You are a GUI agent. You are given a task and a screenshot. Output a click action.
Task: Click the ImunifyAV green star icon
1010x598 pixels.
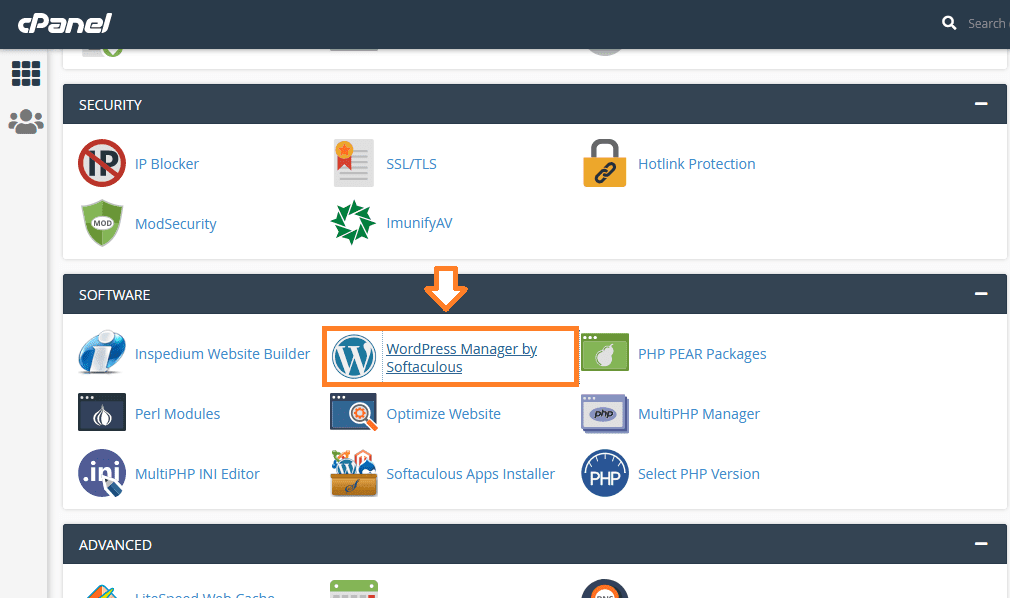[353, 223]
